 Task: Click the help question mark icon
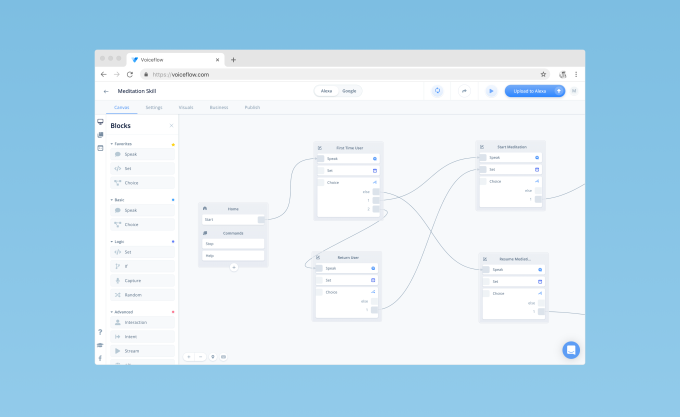[100, 331]
